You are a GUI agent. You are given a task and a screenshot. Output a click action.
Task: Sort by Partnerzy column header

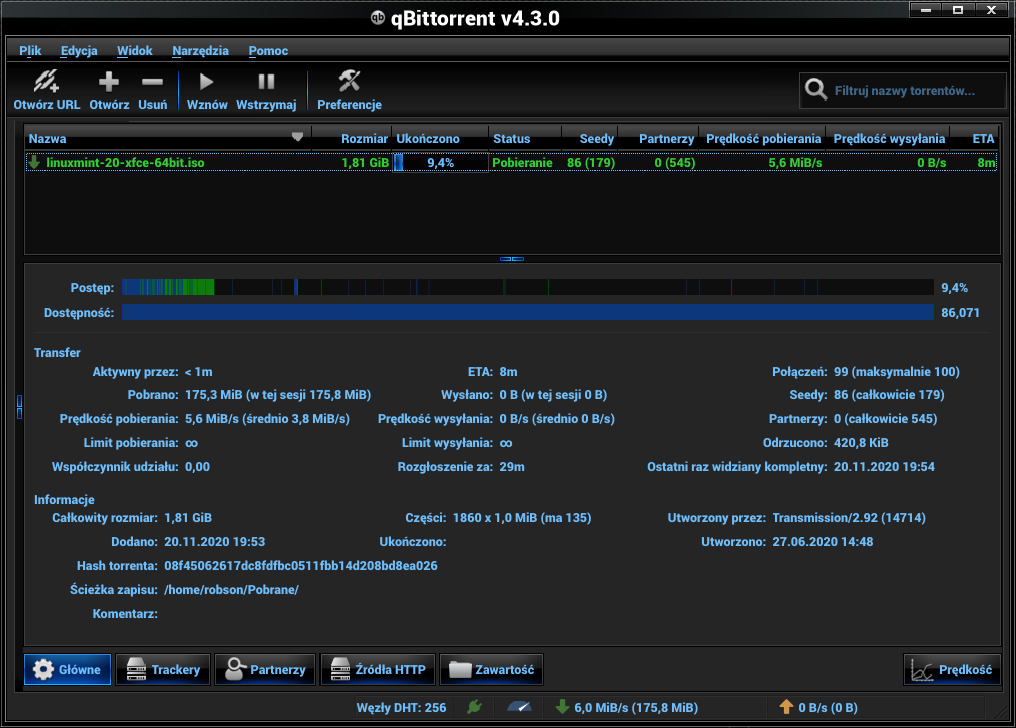[658, 139]
